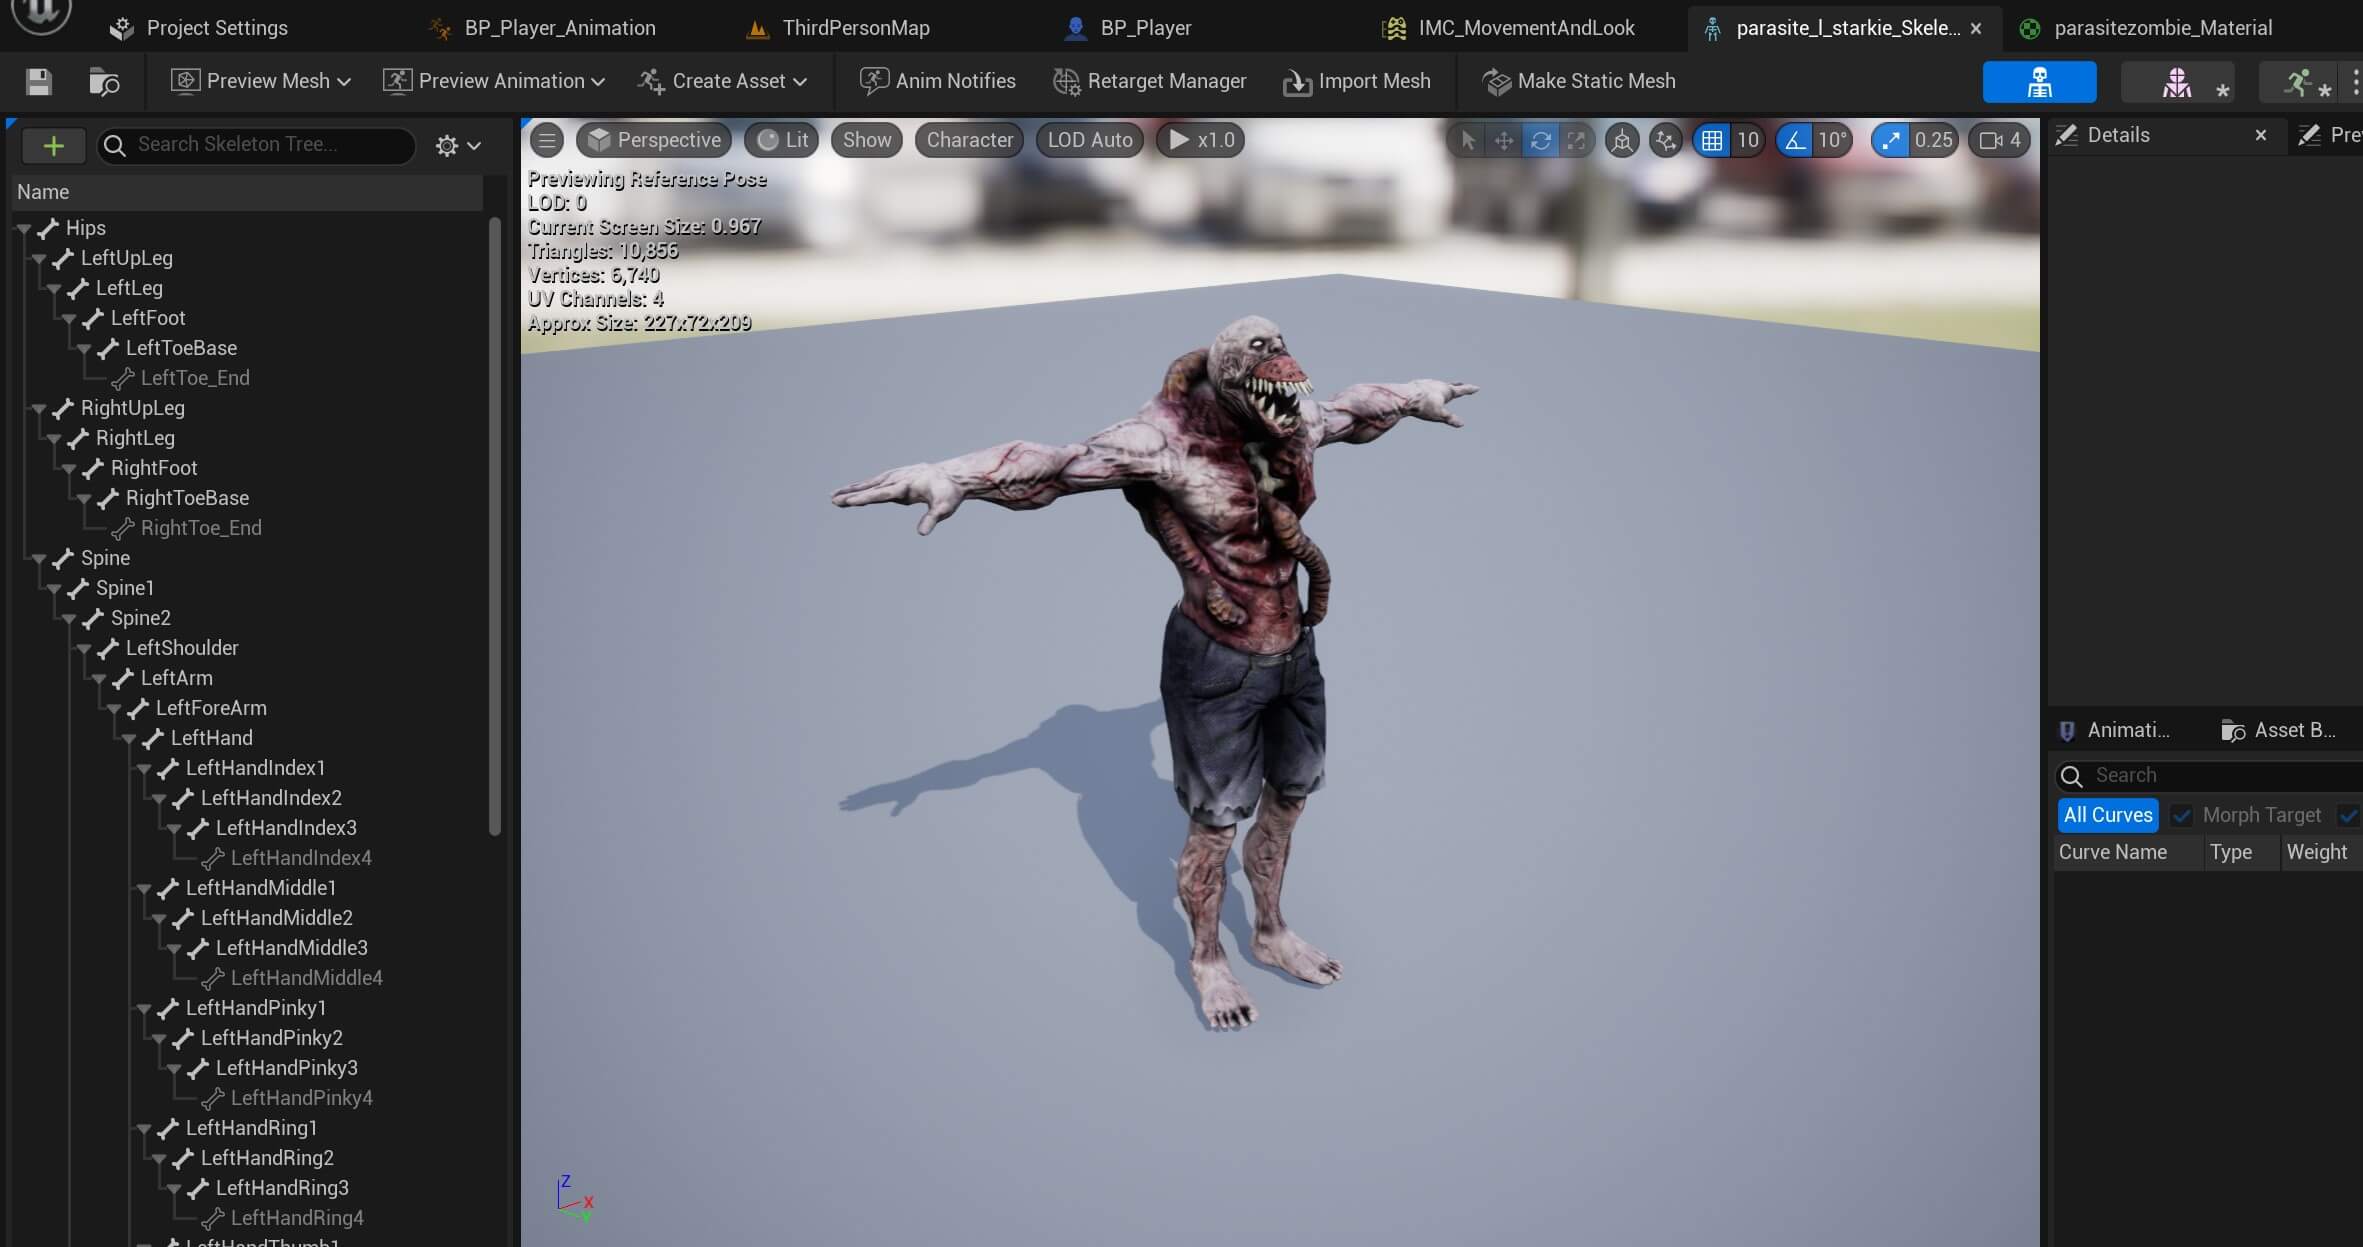Viewport: 2363px width, 1247px height.
Task: Click the Import Mesh button
Action: click(1357, 82)
